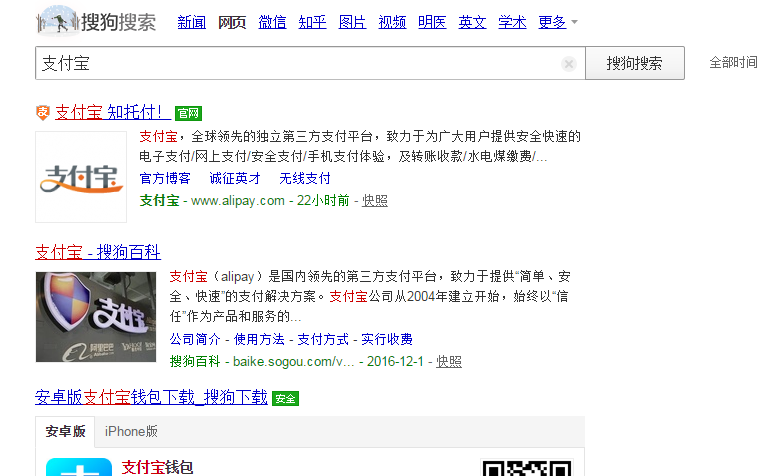Click the orange shield icon beside 支付宝 知托付
This screenshot has height=476, width=760.
(x=43, y=113)
